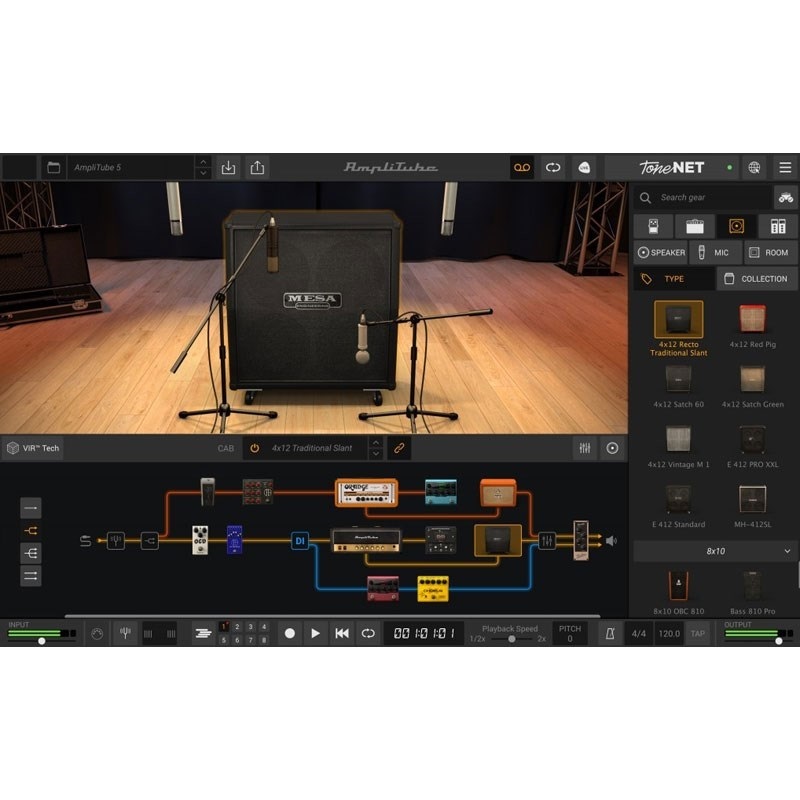This screenshot has height=800, width=800.
Task: Open the rack effects gear category
Action: (x=778, y=226)
